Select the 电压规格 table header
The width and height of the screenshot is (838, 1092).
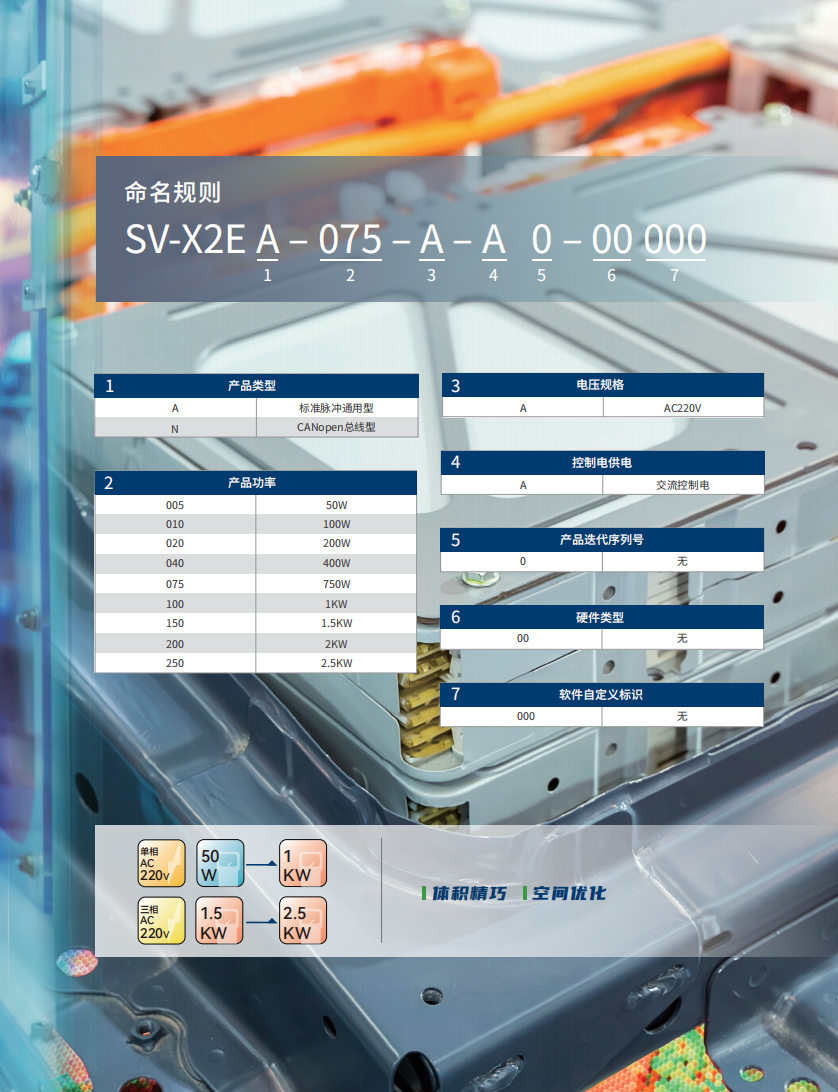(600, 385)
